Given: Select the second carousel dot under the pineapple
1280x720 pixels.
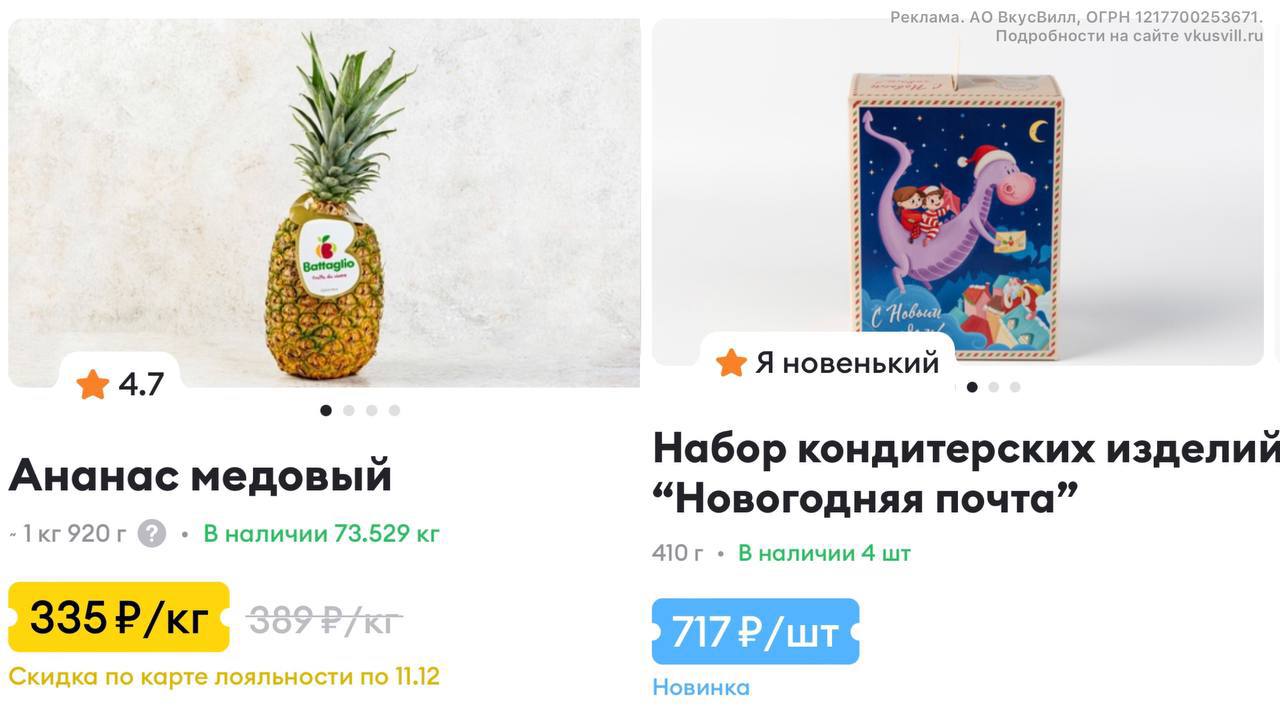Looking at the screenshot, I should 349,410.
